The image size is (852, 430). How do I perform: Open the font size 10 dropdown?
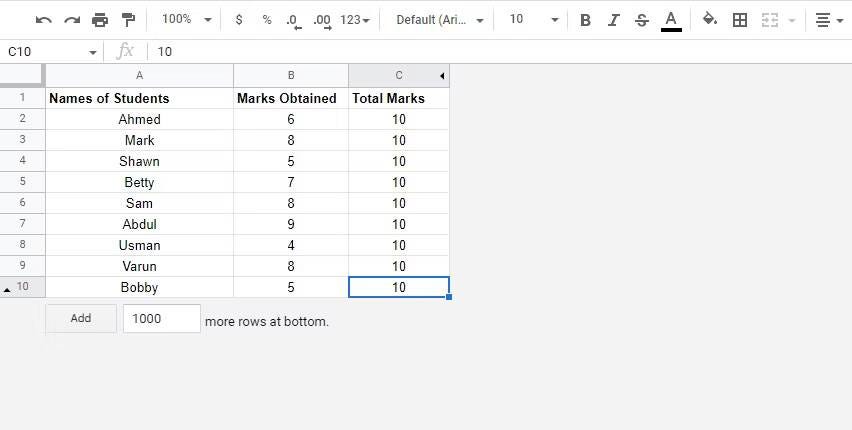534,20
